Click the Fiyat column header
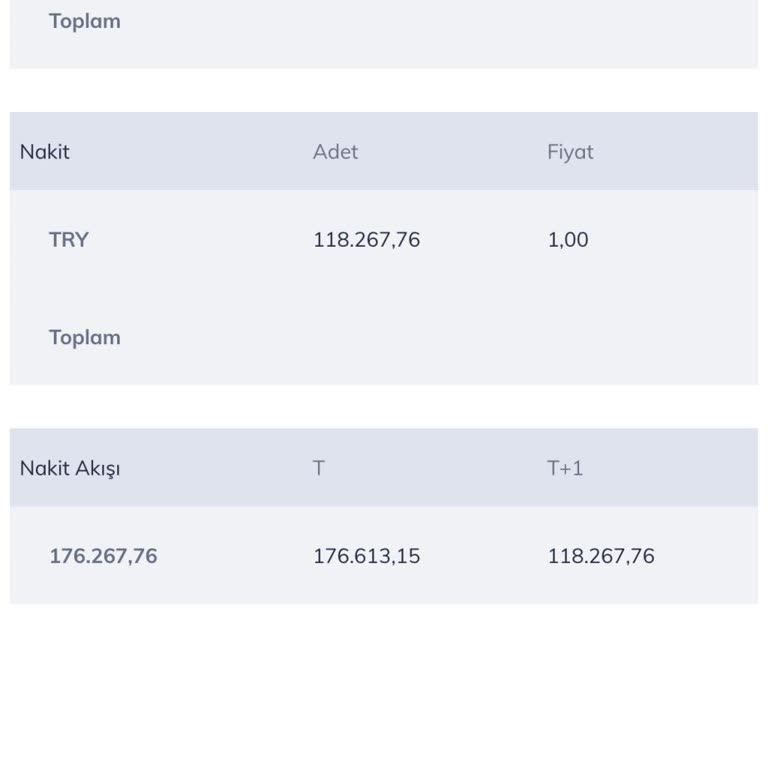768x768 pixels. (570, 152)
